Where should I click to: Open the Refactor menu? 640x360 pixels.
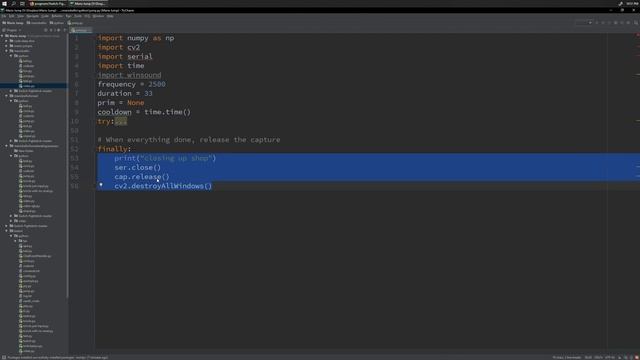coord(57,16)
